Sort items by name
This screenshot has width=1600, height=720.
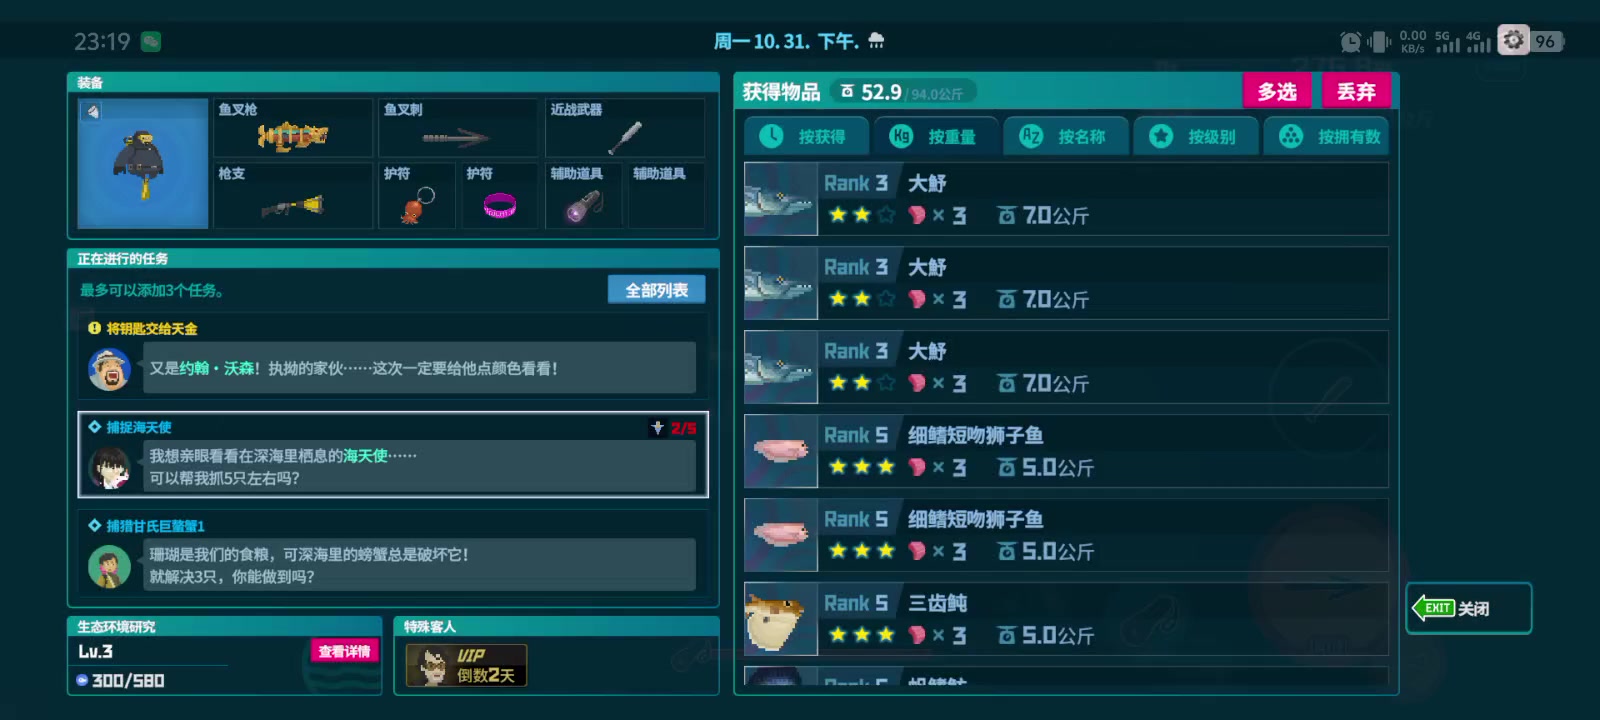1064,136
